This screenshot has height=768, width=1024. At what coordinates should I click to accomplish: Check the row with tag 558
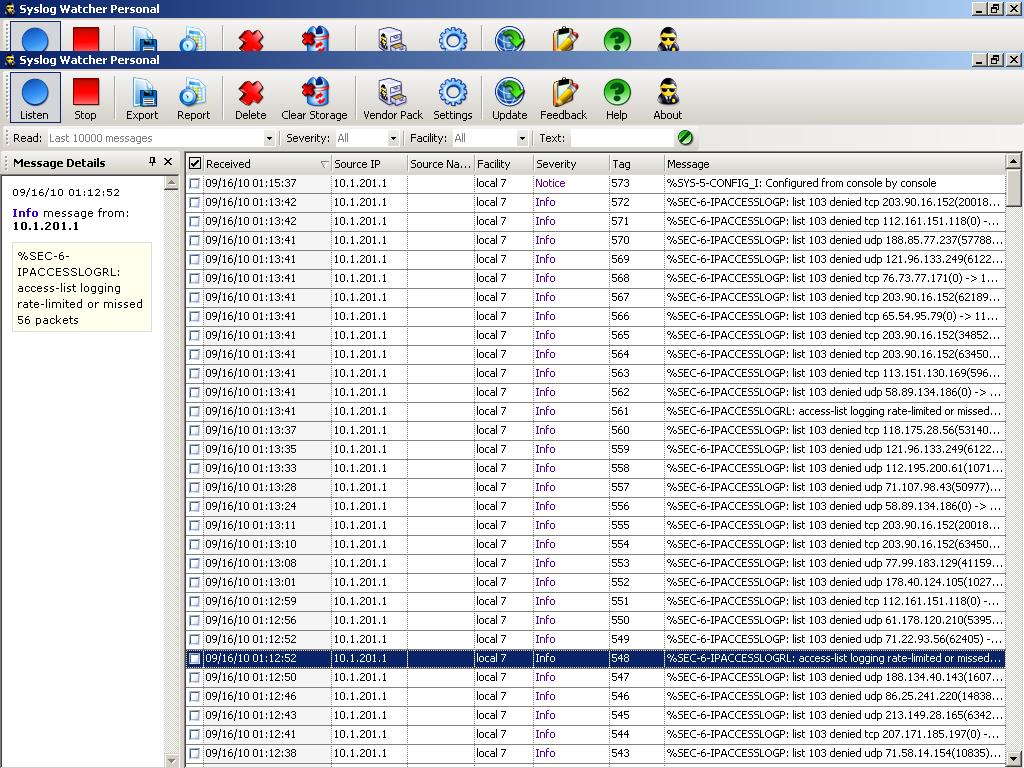point(195,468)
